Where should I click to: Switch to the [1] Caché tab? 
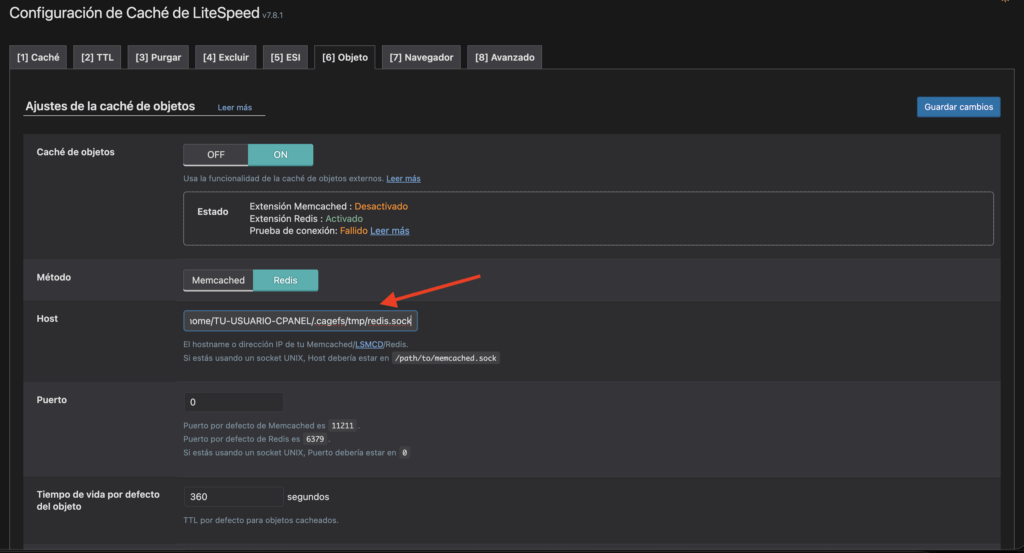(38, 58)
